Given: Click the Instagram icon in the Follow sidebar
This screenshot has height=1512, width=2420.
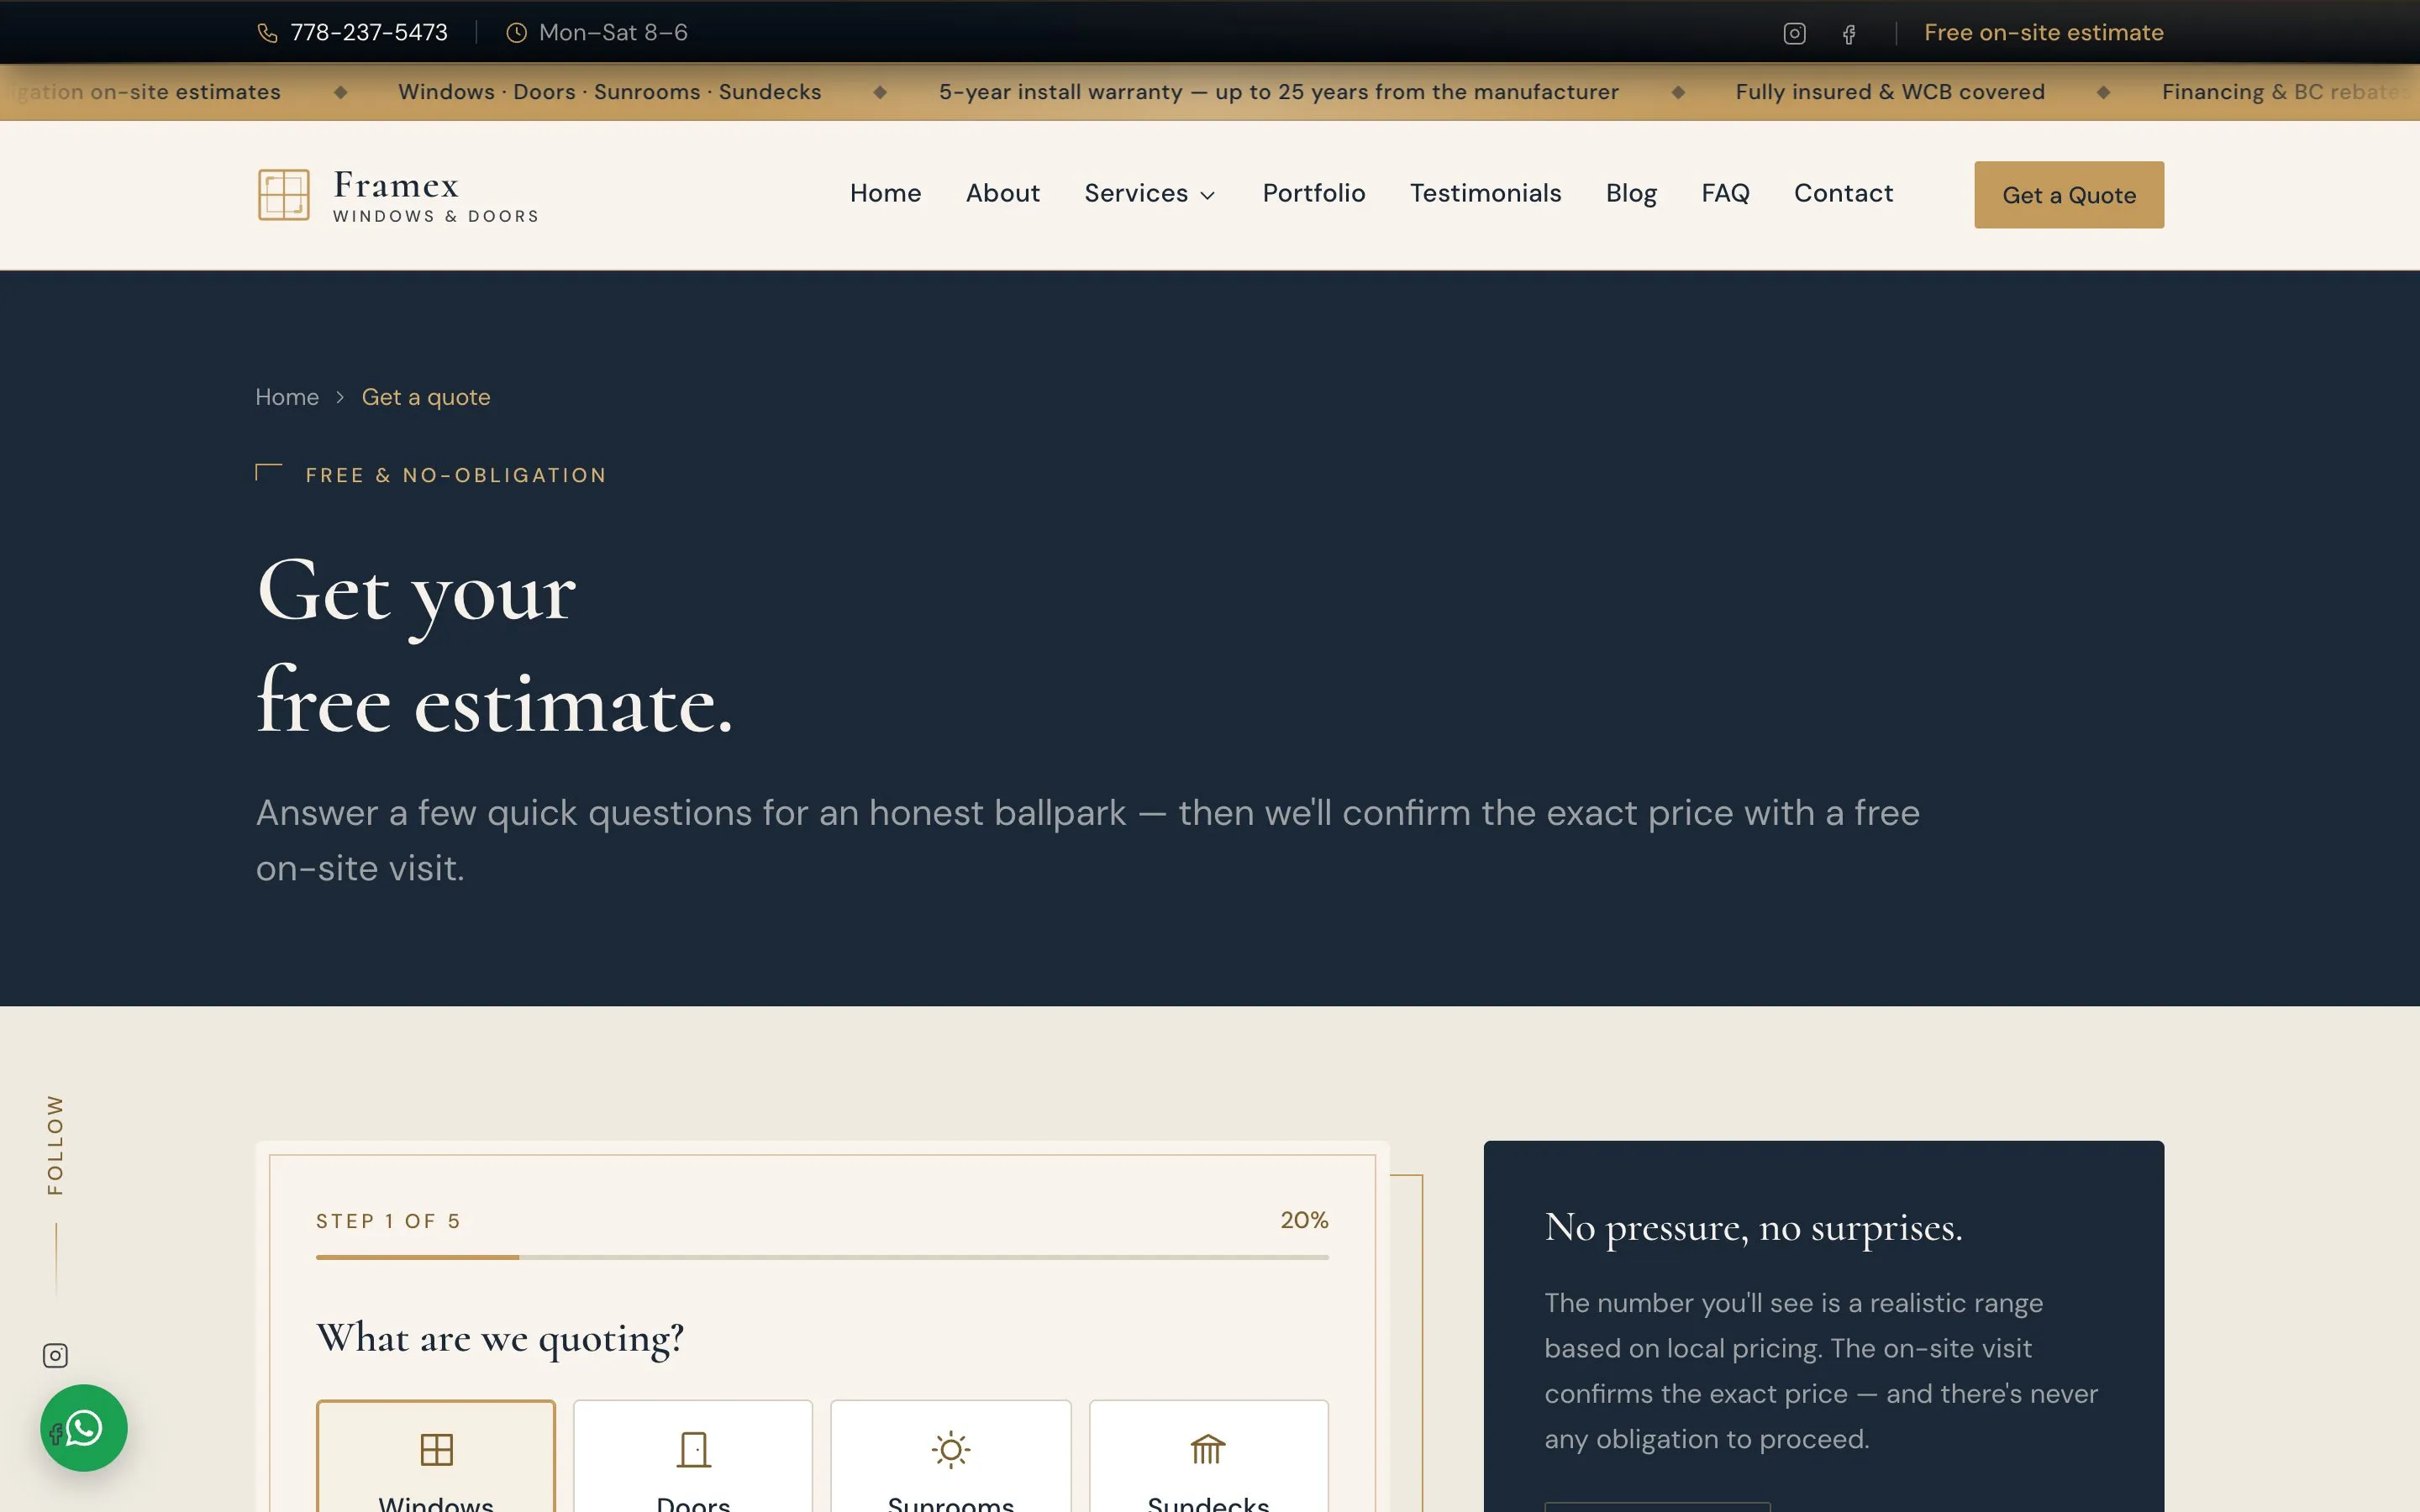Looking at the screenshot, I should click(55, 1355).
